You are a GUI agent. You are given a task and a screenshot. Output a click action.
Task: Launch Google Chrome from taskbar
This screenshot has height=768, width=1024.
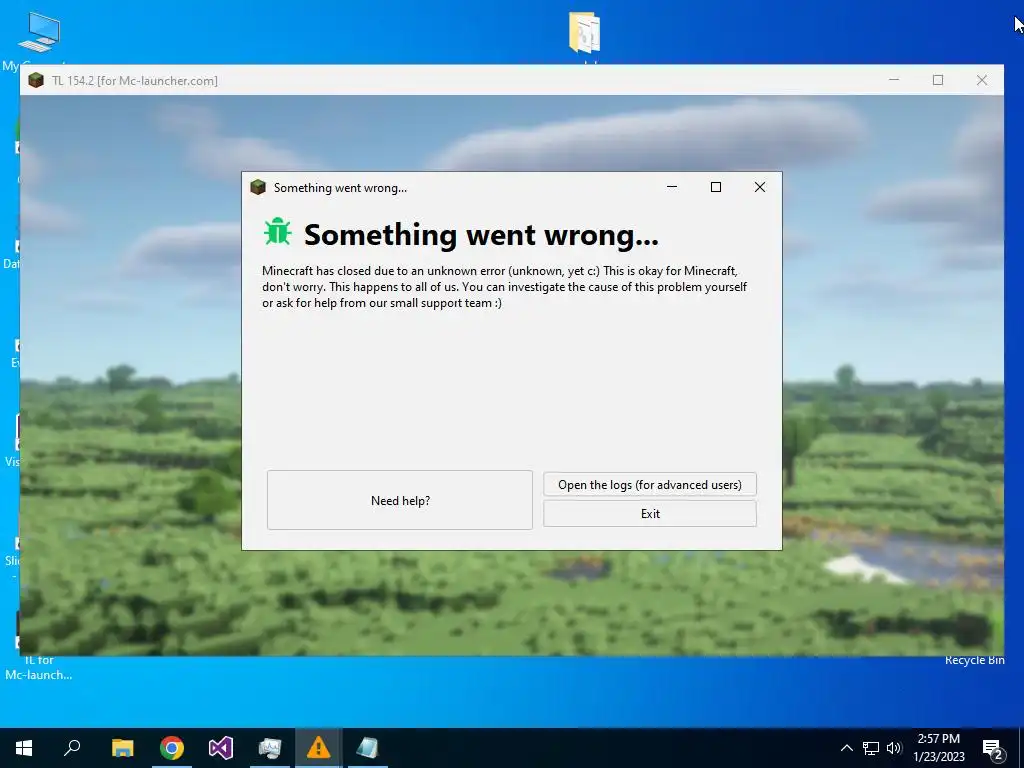[172, 748]
